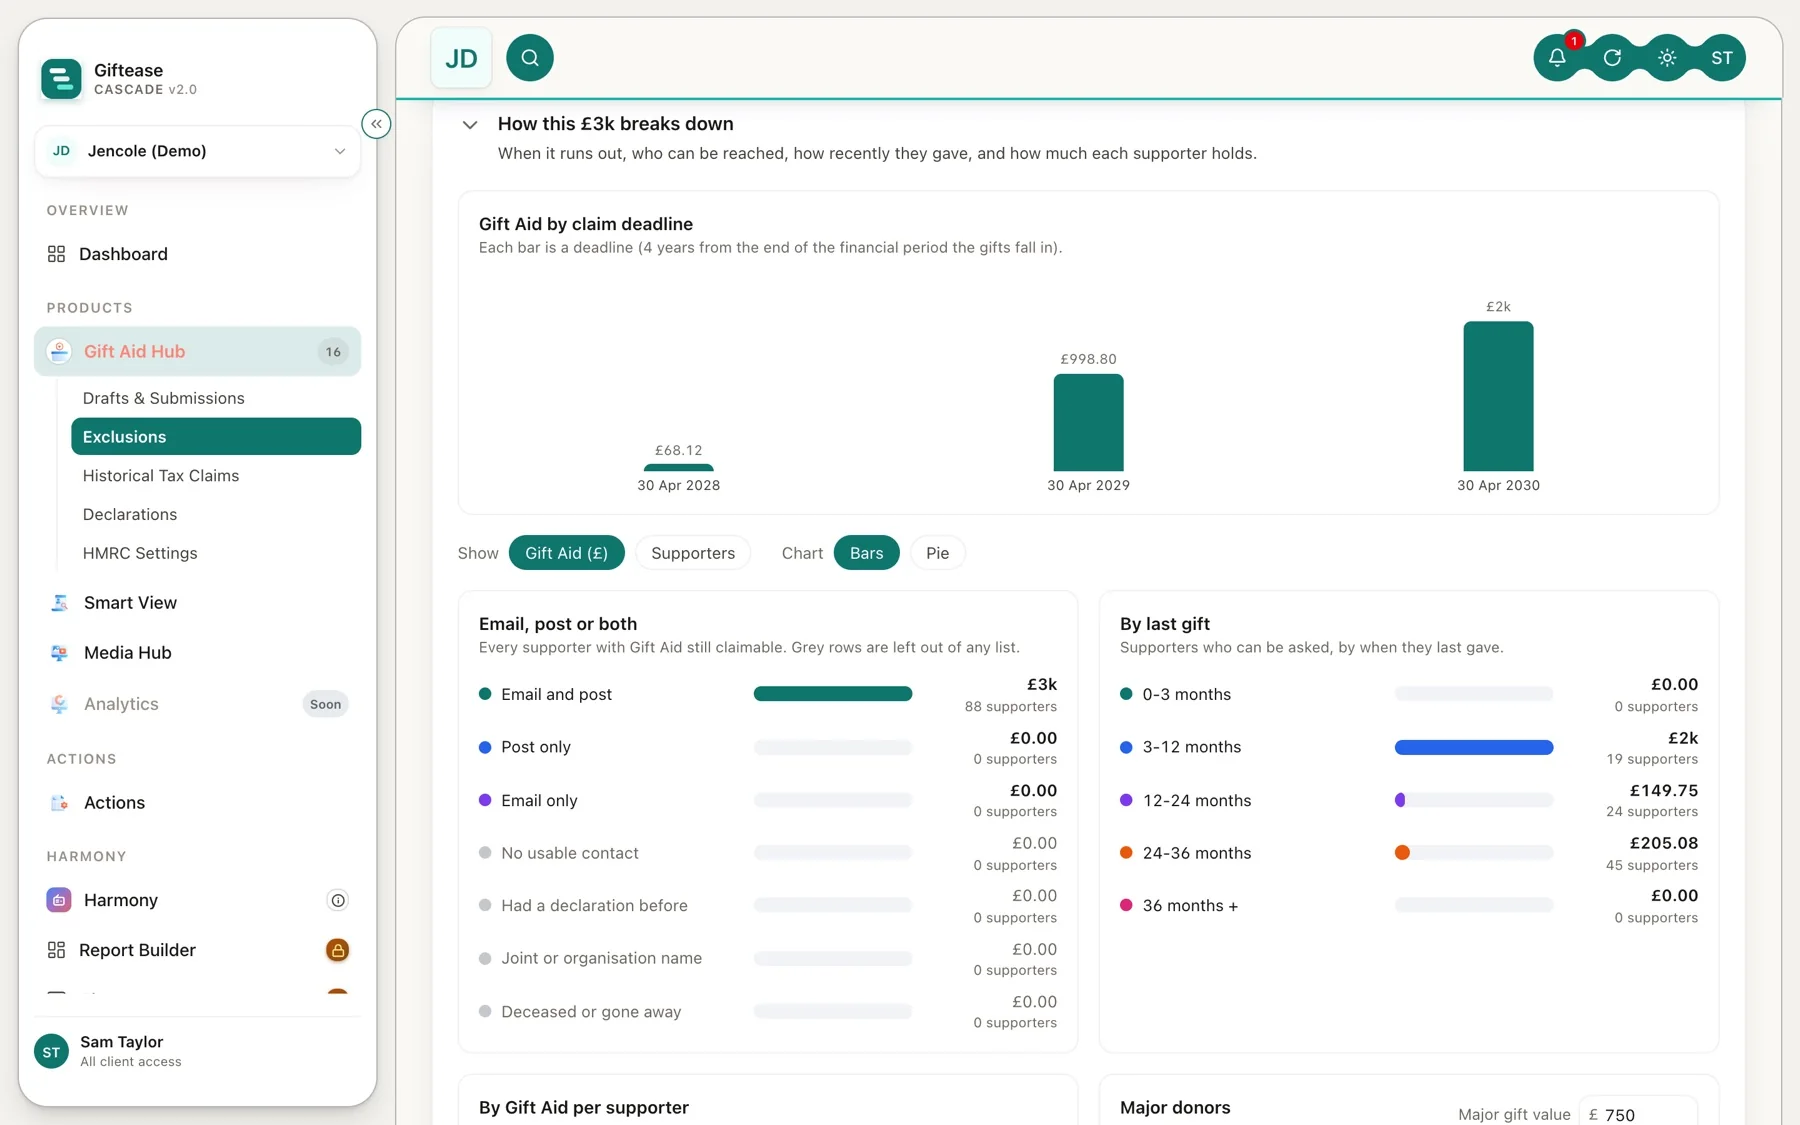
Task: Open the Jencole (Demo) client dropdown
Action: click(x=198, y=151)
